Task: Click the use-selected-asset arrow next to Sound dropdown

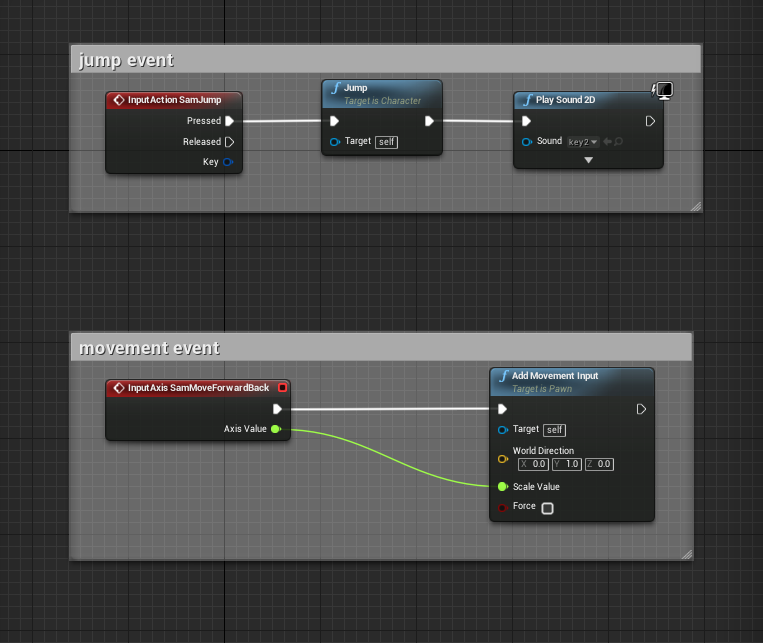Action: pyautogui.click(x=607, y=142)
